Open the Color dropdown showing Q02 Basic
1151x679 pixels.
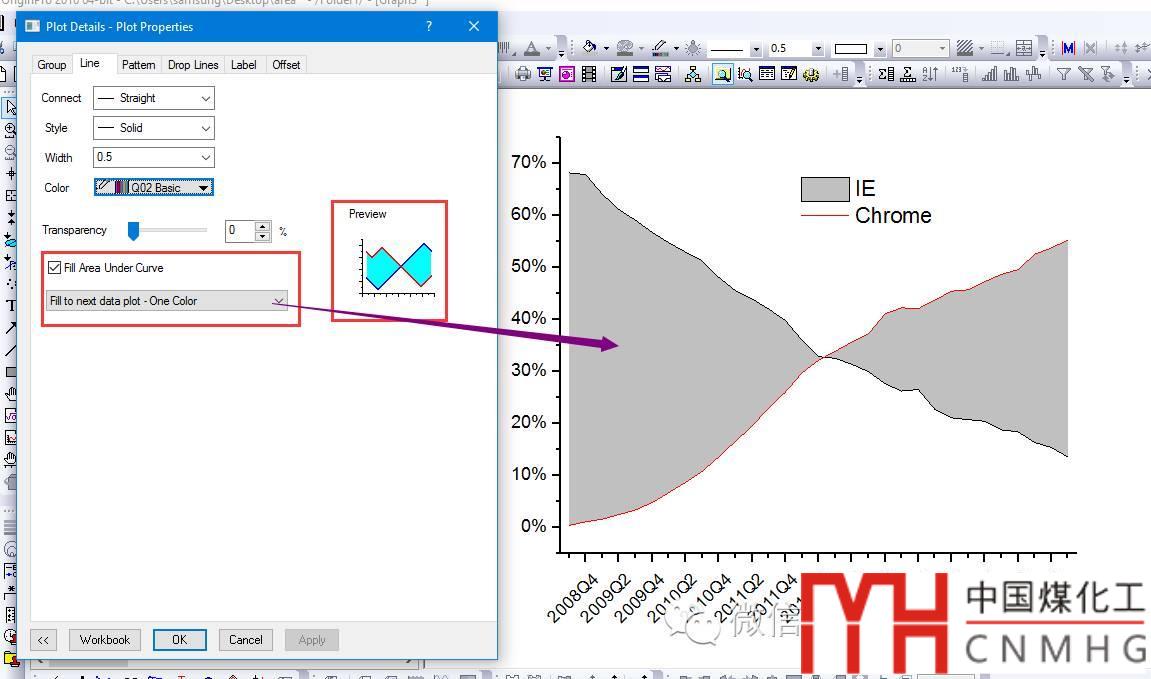[153, 187]
